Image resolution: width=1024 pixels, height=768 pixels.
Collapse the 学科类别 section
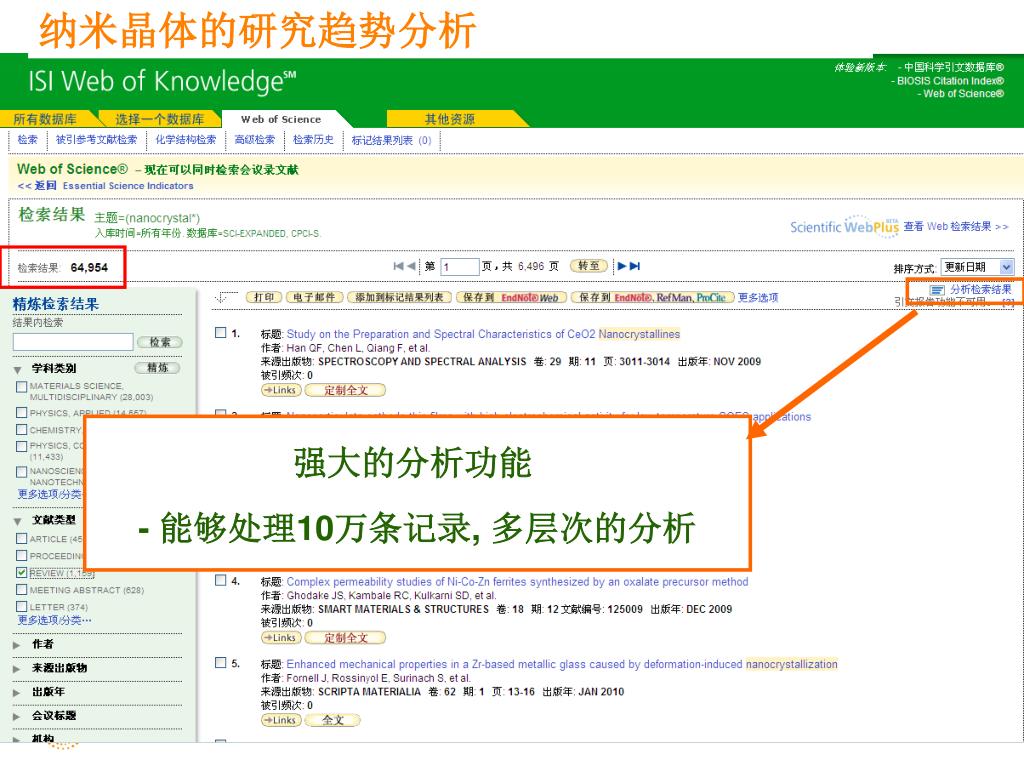click(x=18, y=370)
